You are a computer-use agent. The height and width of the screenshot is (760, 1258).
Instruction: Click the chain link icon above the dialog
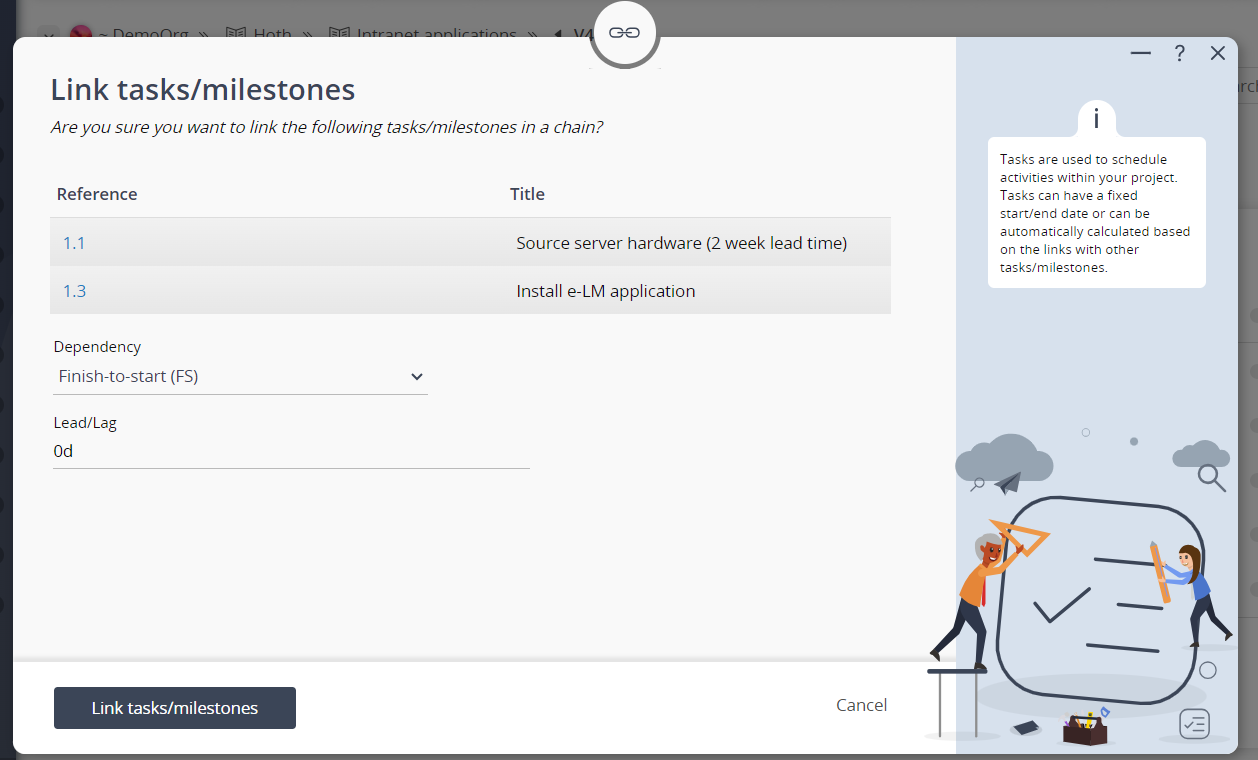coord(625,33)
